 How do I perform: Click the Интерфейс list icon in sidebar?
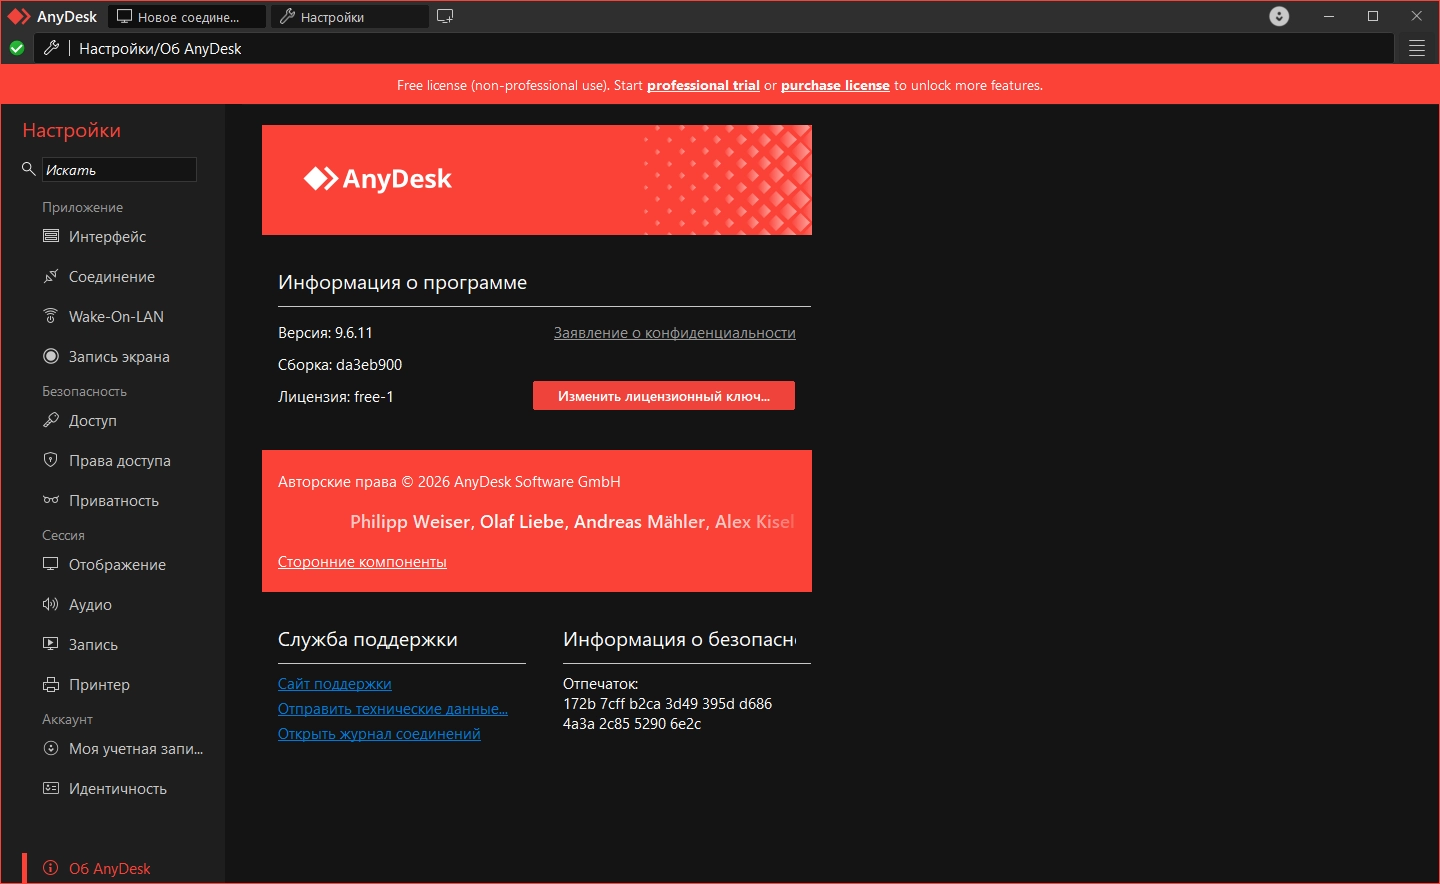[x=51, y=236]
